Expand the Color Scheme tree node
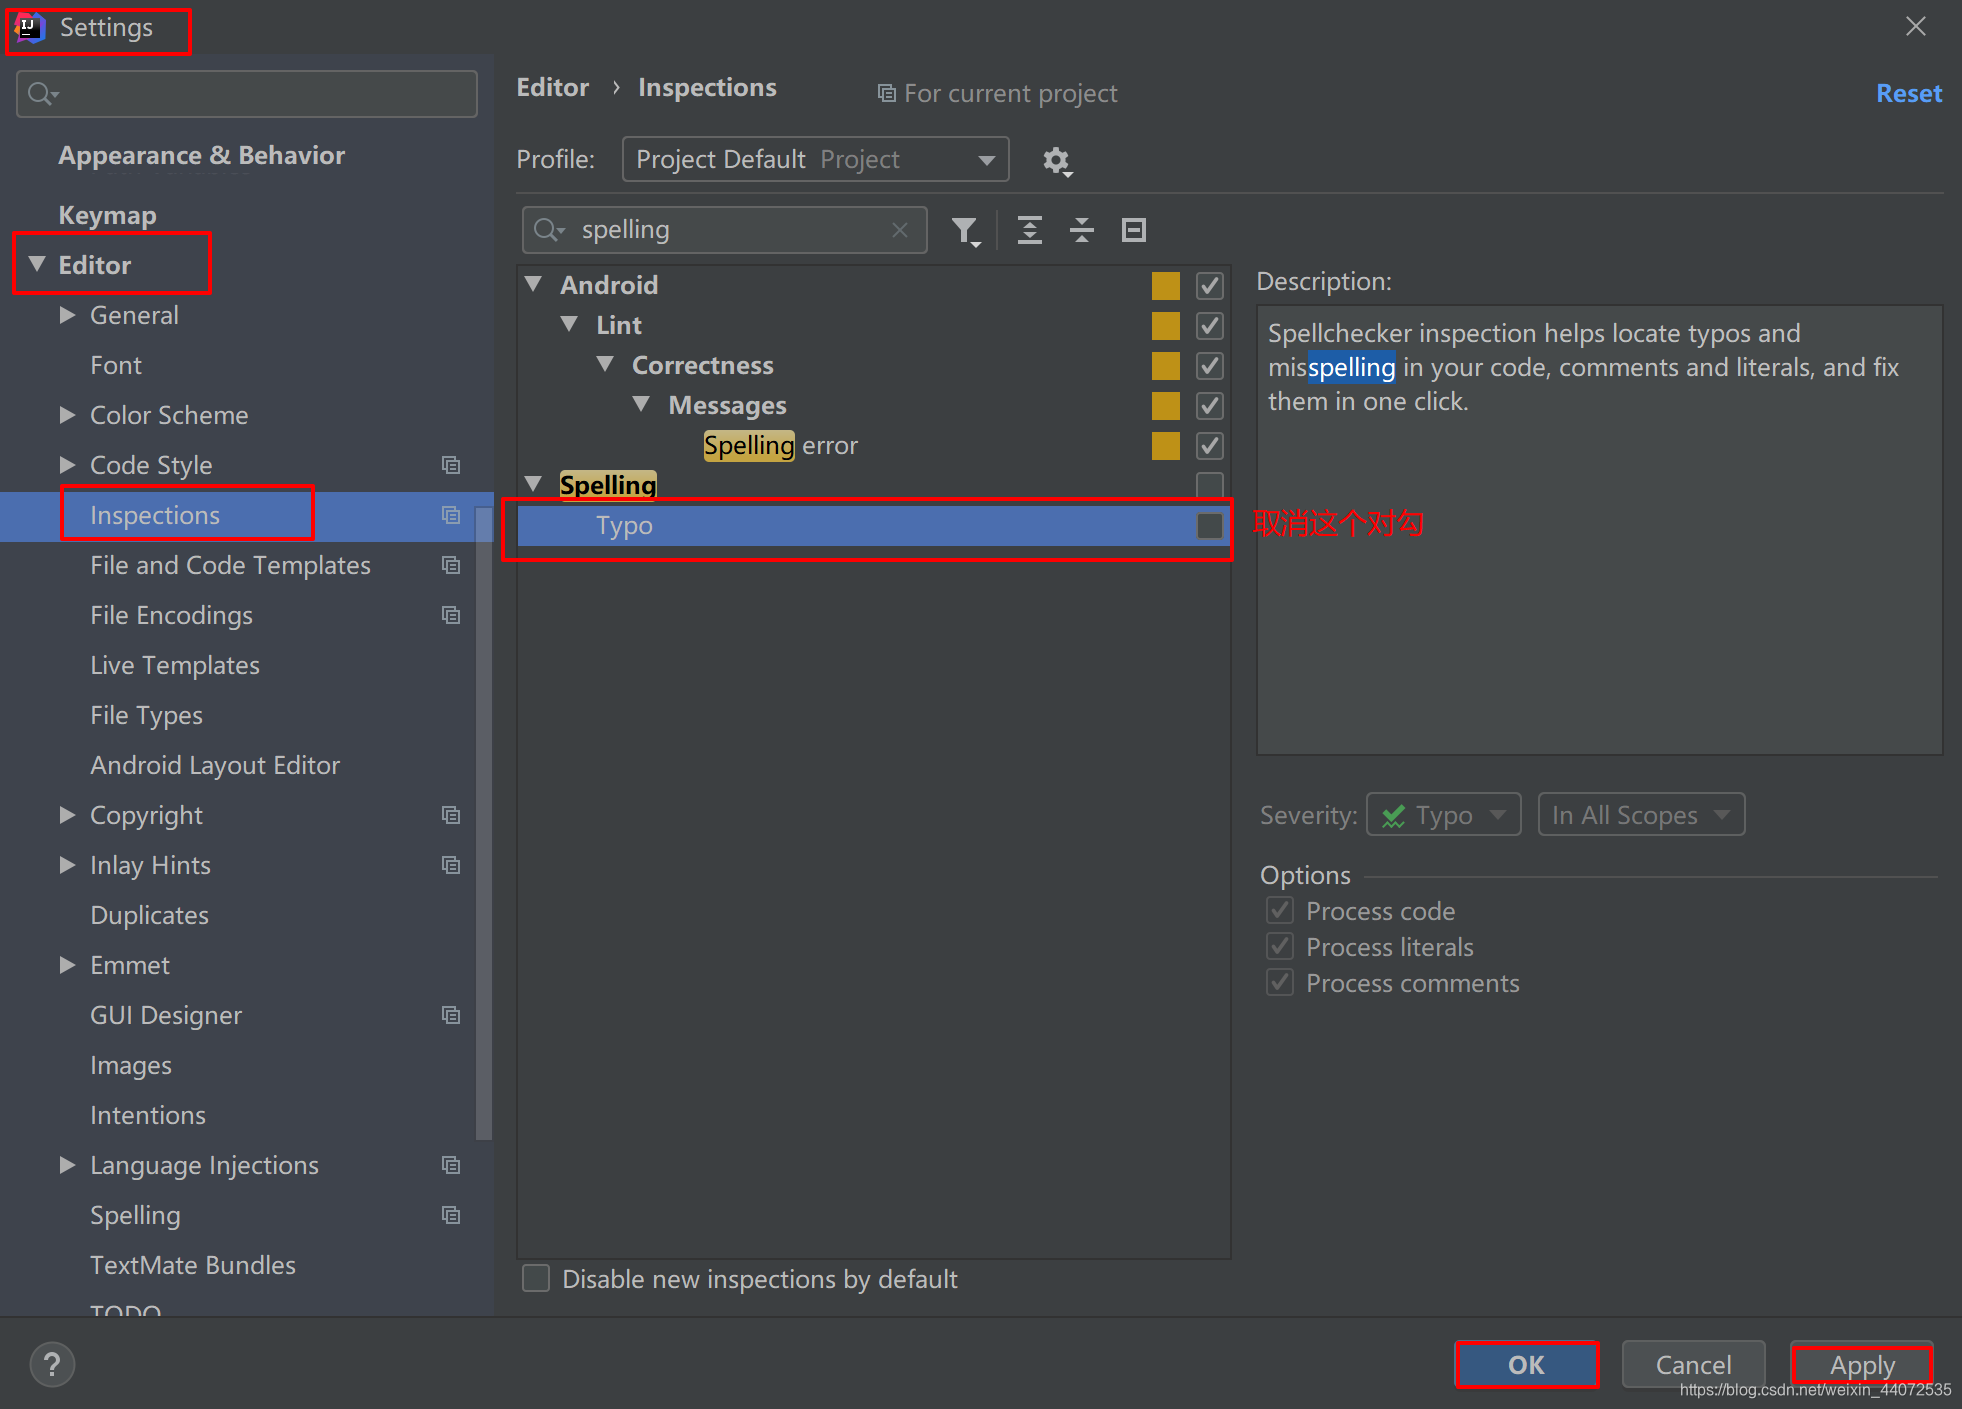Image resolution: width=1962 pixels, height=1409 pixels. pyautogui.click(x=67, y=415)
